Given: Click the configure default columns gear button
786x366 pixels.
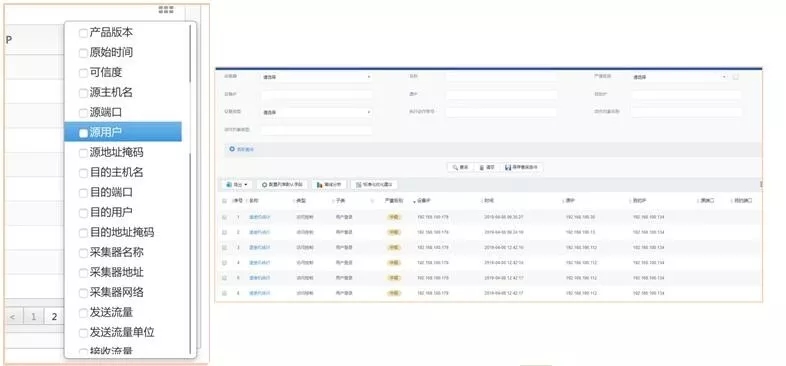Looking at the screenshot, I should 283,185.
